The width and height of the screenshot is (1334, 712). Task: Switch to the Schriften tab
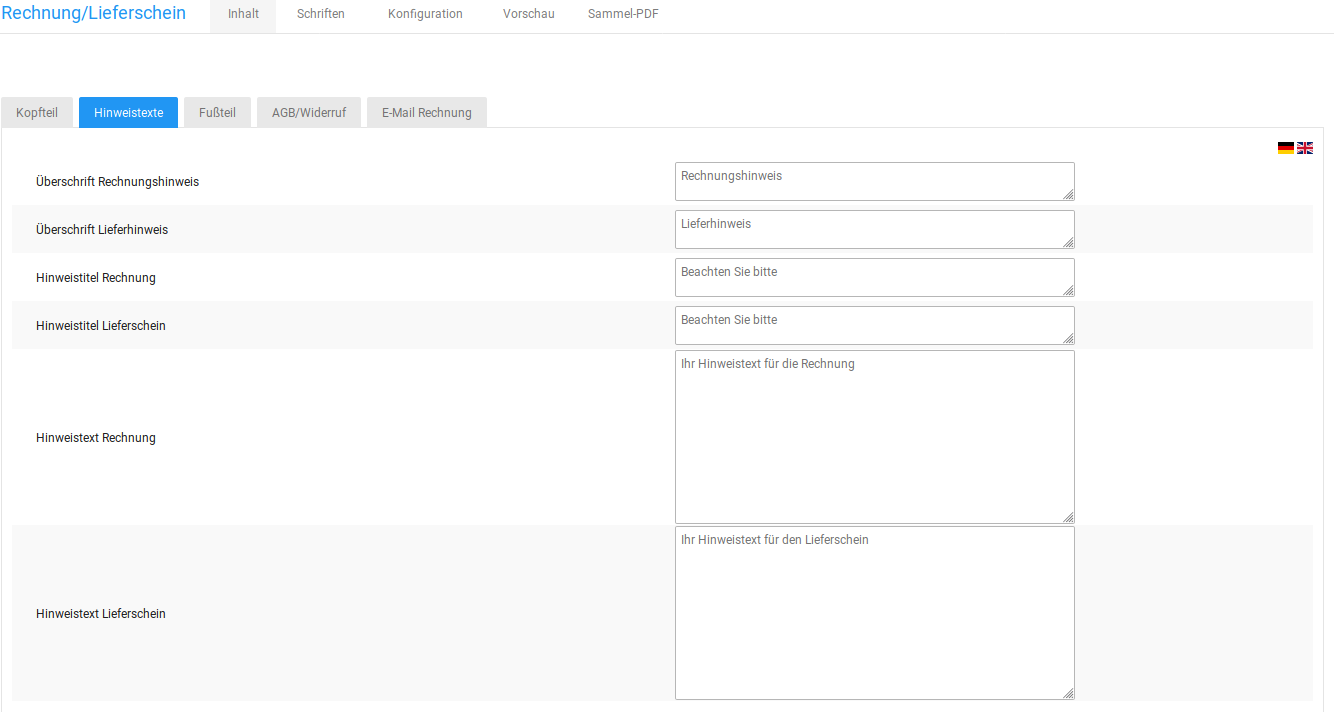pos(321,14)
